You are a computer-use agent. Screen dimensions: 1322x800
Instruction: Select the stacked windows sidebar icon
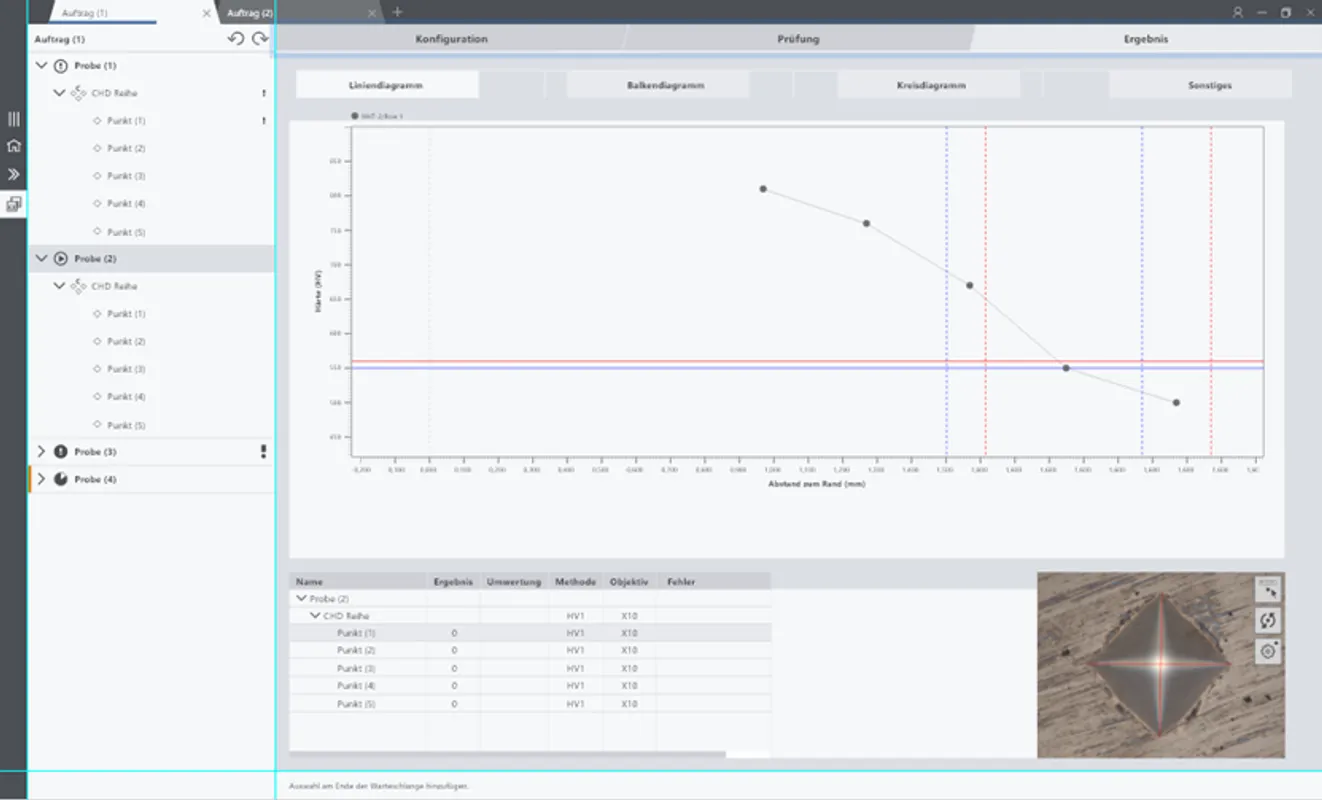(14, 204)
